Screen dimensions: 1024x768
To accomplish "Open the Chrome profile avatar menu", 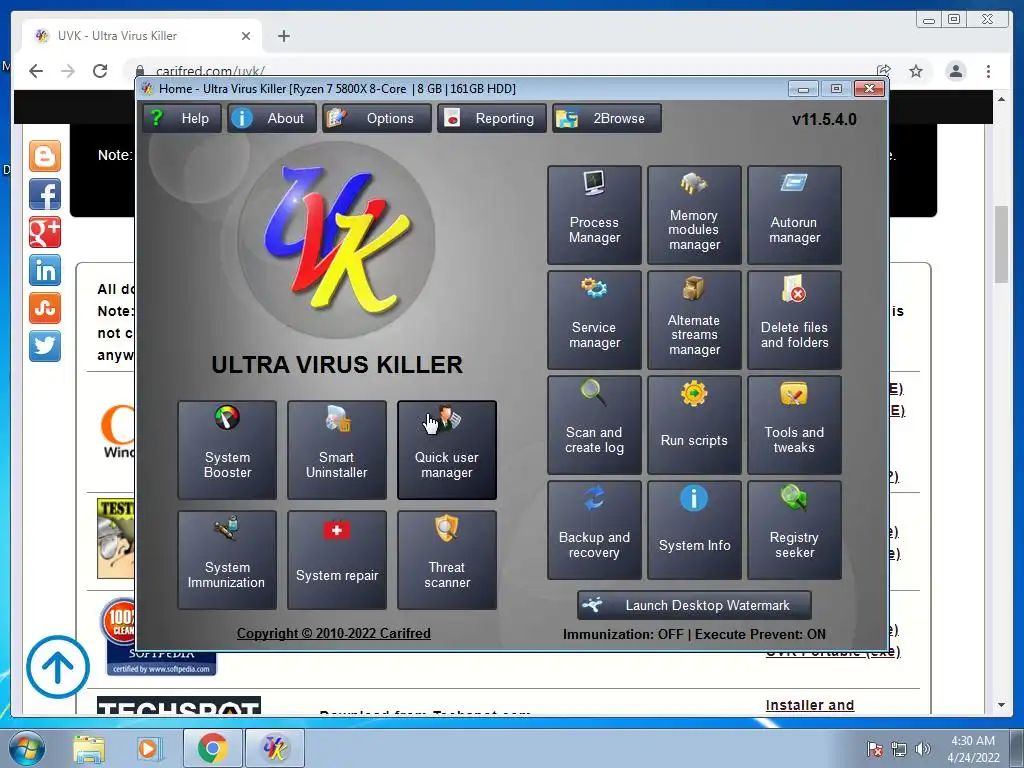I will (x=956, y=71).
